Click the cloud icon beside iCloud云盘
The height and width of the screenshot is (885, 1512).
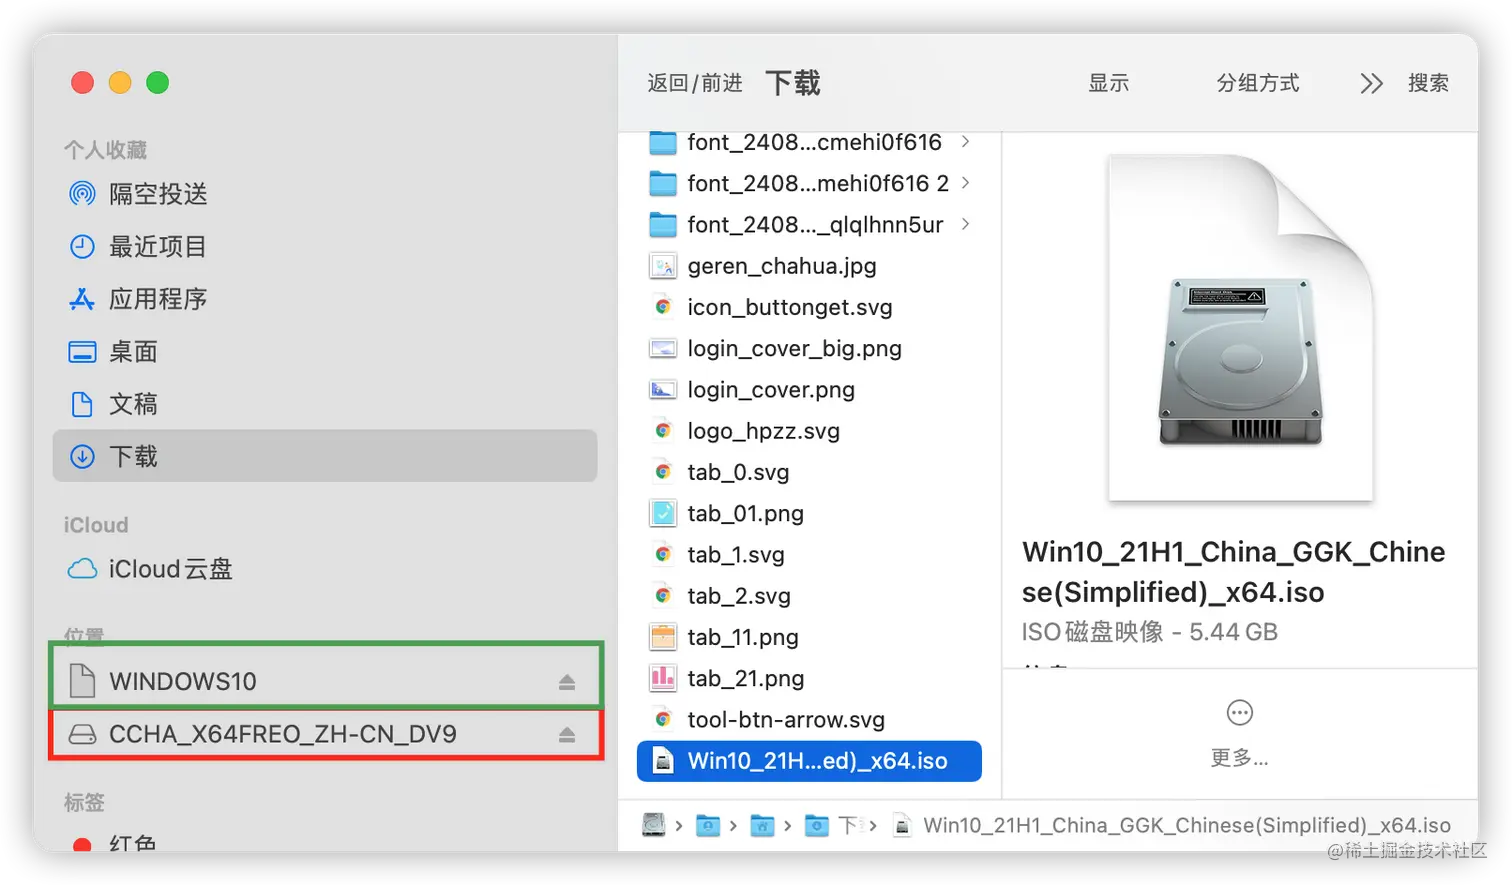(x=82, y=569)
